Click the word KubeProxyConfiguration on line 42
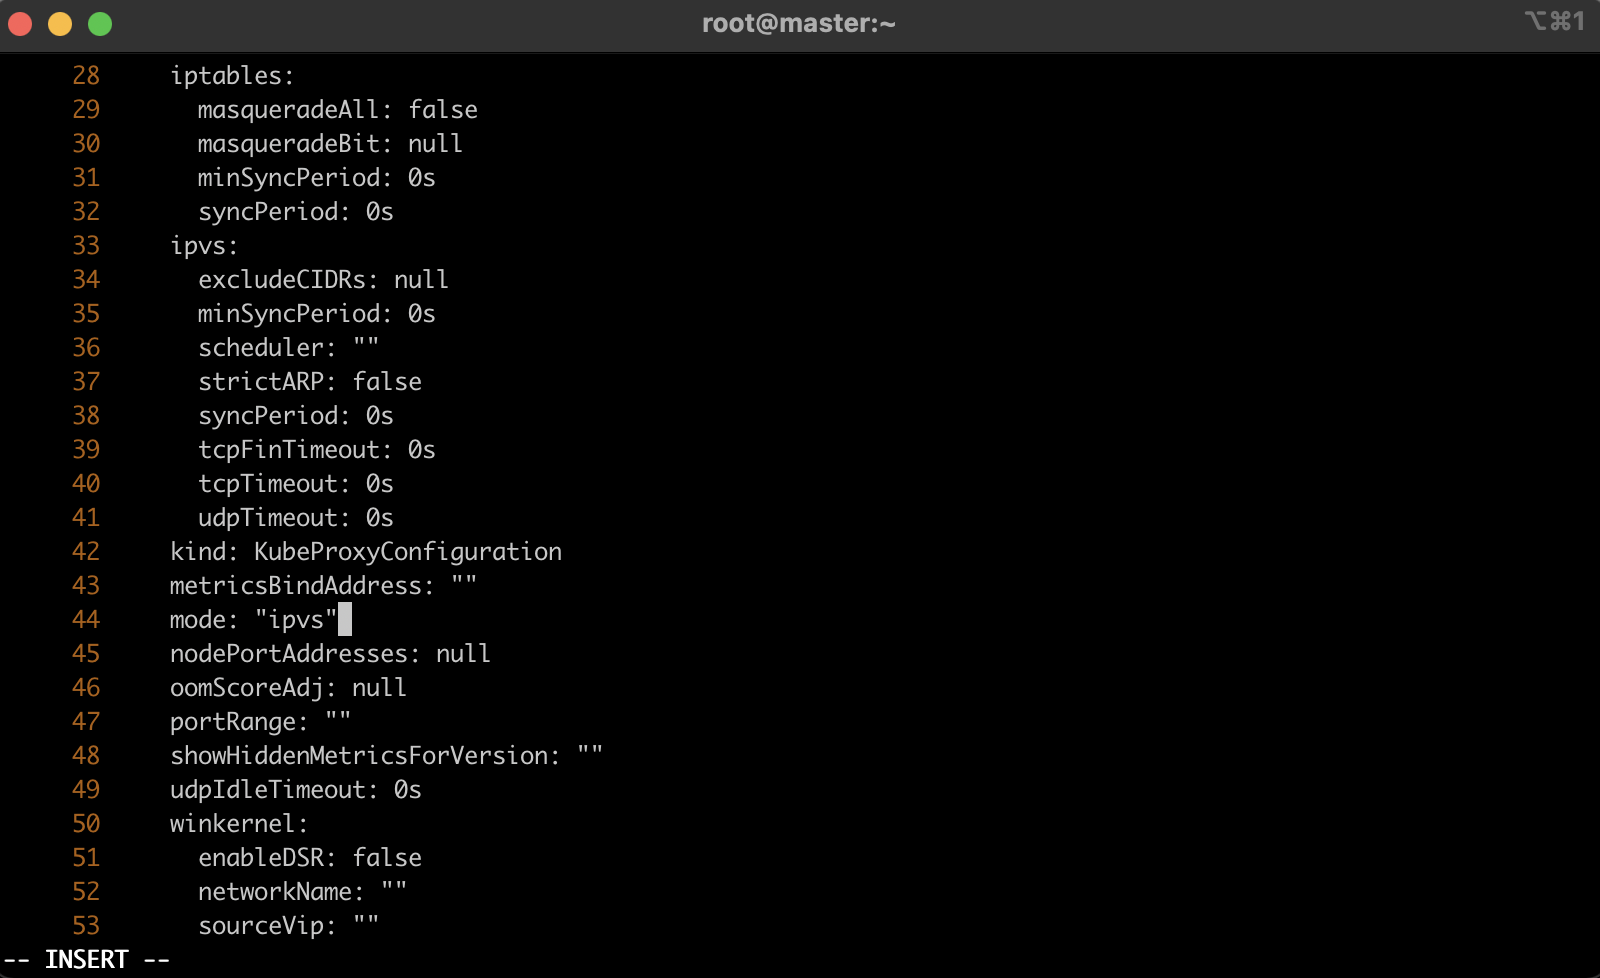Screen dimensions: 1600x978 [x=407, y=552]
